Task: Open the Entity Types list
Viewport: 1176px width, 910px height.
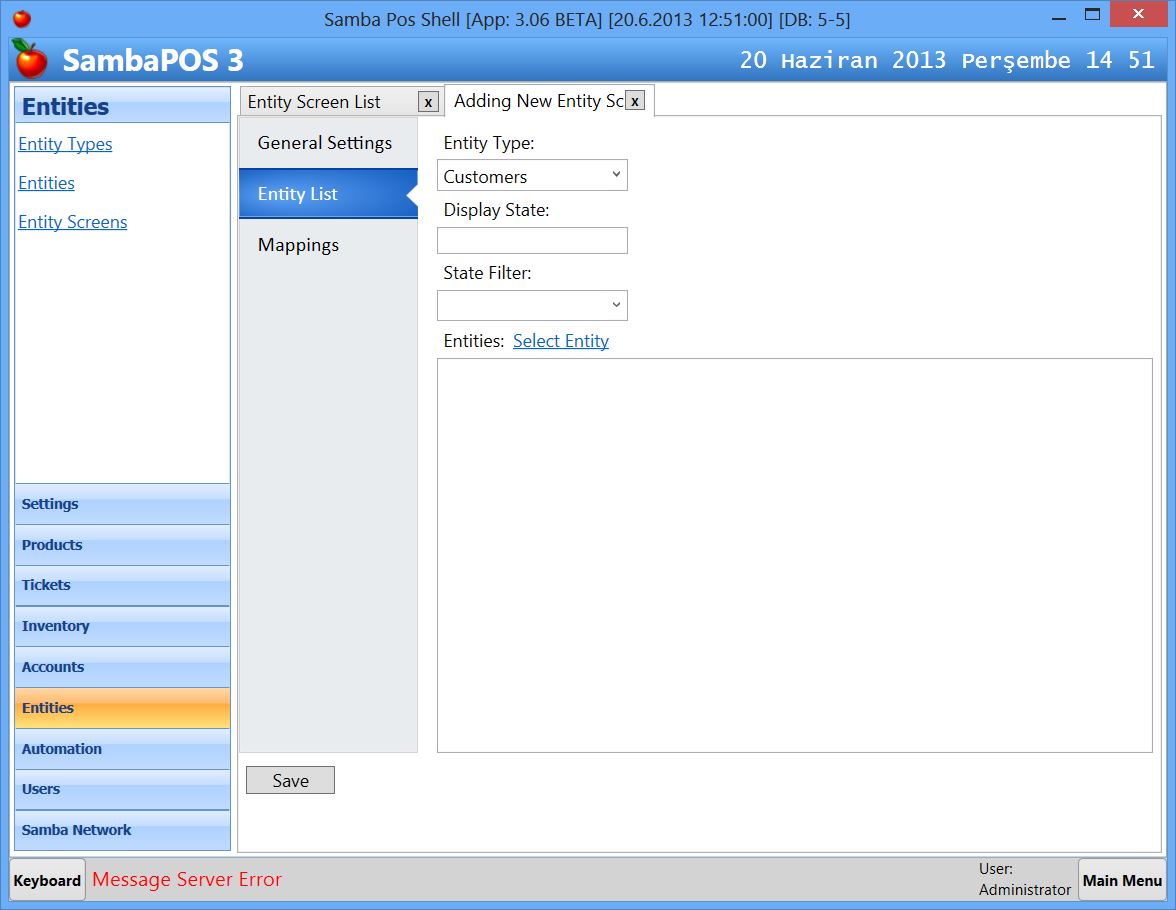Action: pyautogui.click(x=64, y=144)
